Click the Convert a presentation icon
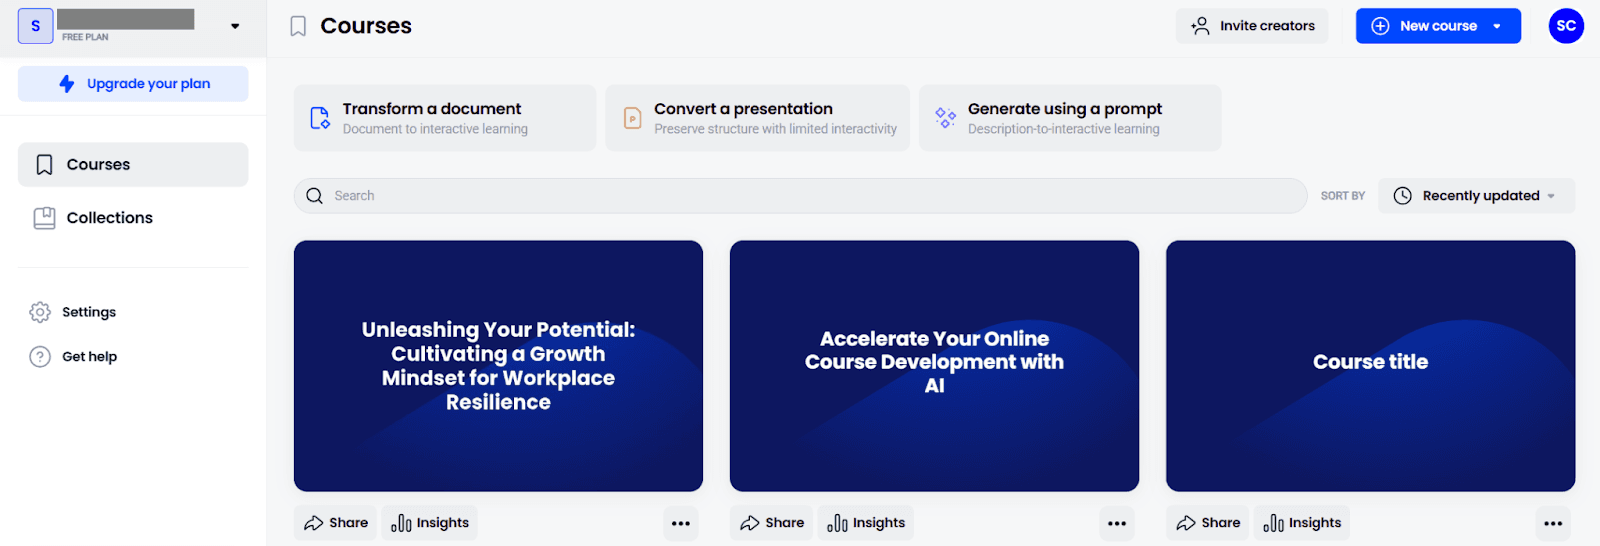The height and width of the screenshot is (546, 1600). (632, 118)
